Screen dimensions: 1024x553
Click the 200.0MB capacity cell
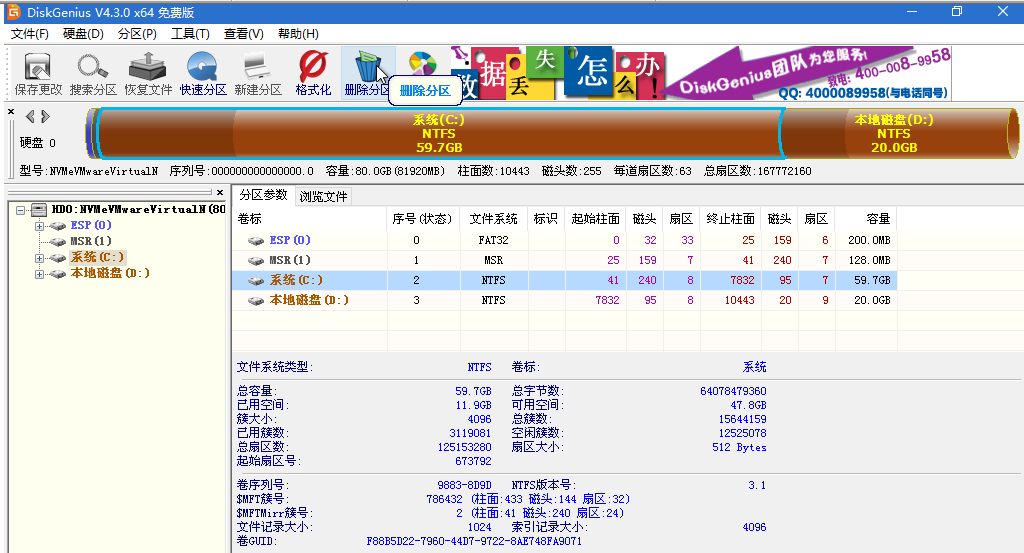866,240
